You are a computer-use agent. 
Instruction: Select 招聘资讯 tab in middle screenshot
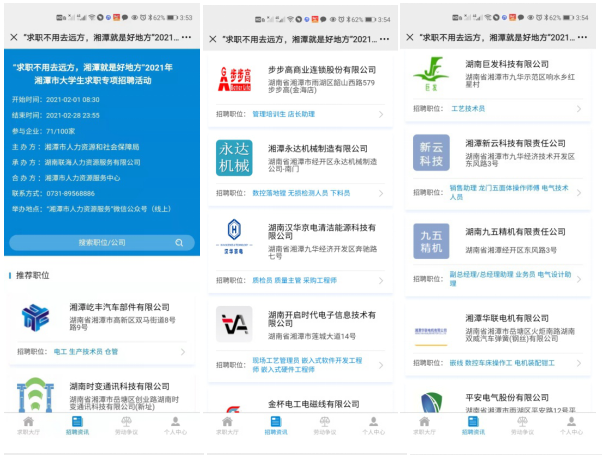pyautogui.click(x=276, y=425)
